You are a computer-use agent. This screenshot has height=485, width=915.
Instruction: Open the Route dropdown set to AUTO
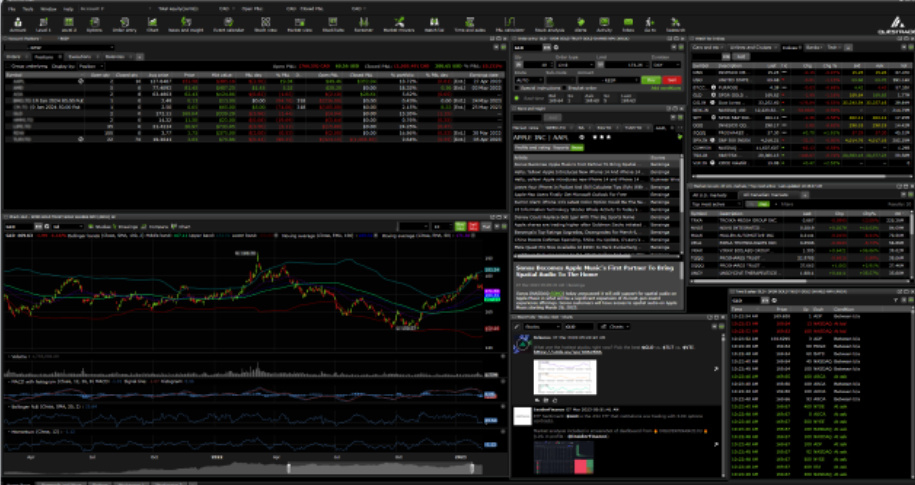[x=529, y=80]
